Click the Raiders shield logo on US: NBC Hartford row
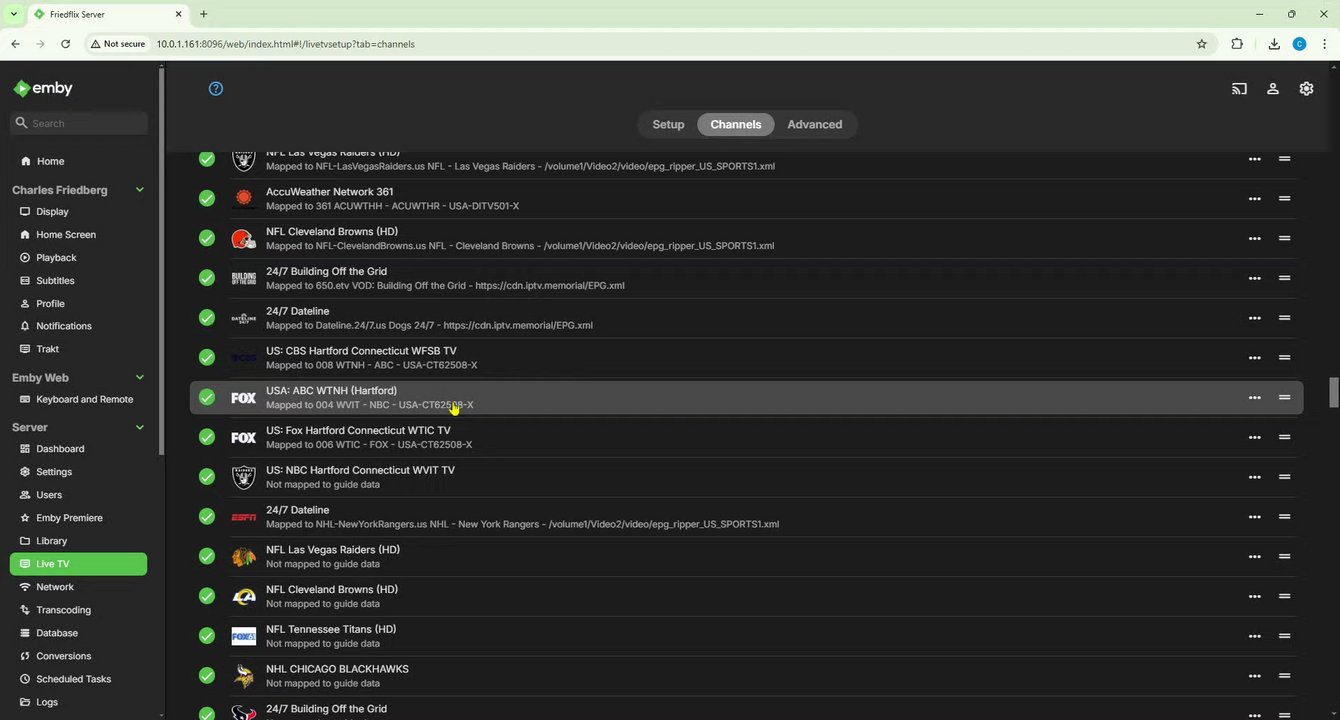This screenshot has width=1340, height=720. [243, 477]
